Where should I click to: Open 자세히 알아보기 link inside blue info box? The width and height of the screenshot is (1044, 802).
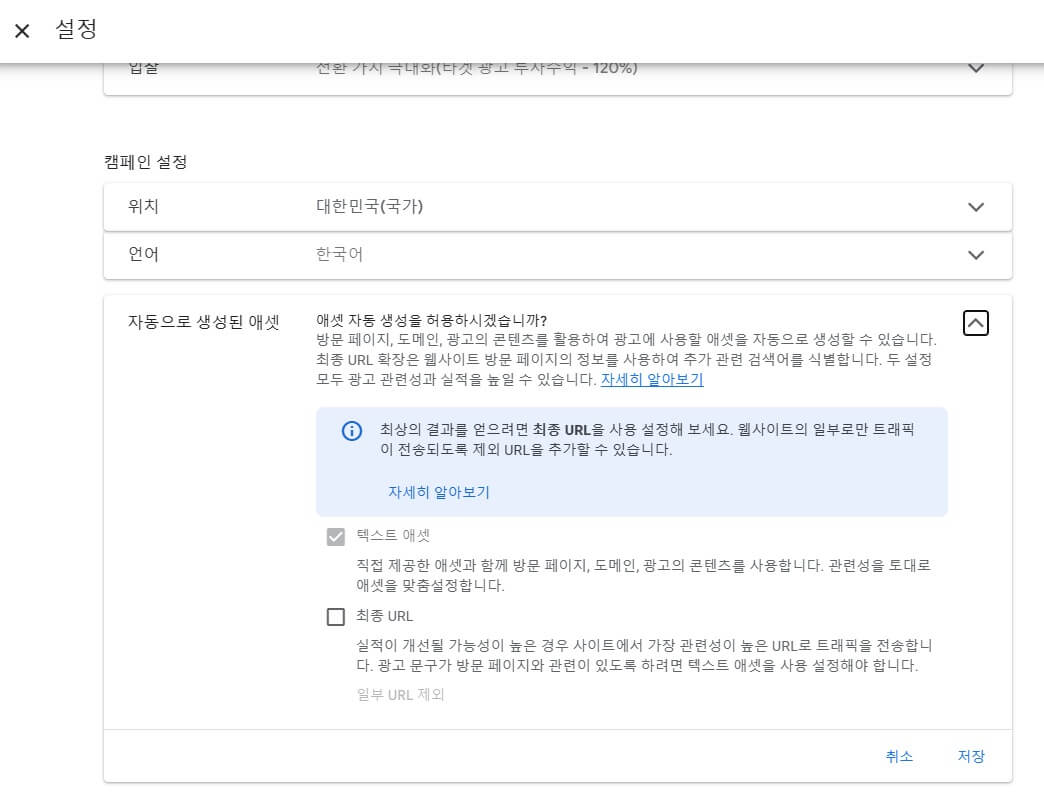(x=439, y=492)
